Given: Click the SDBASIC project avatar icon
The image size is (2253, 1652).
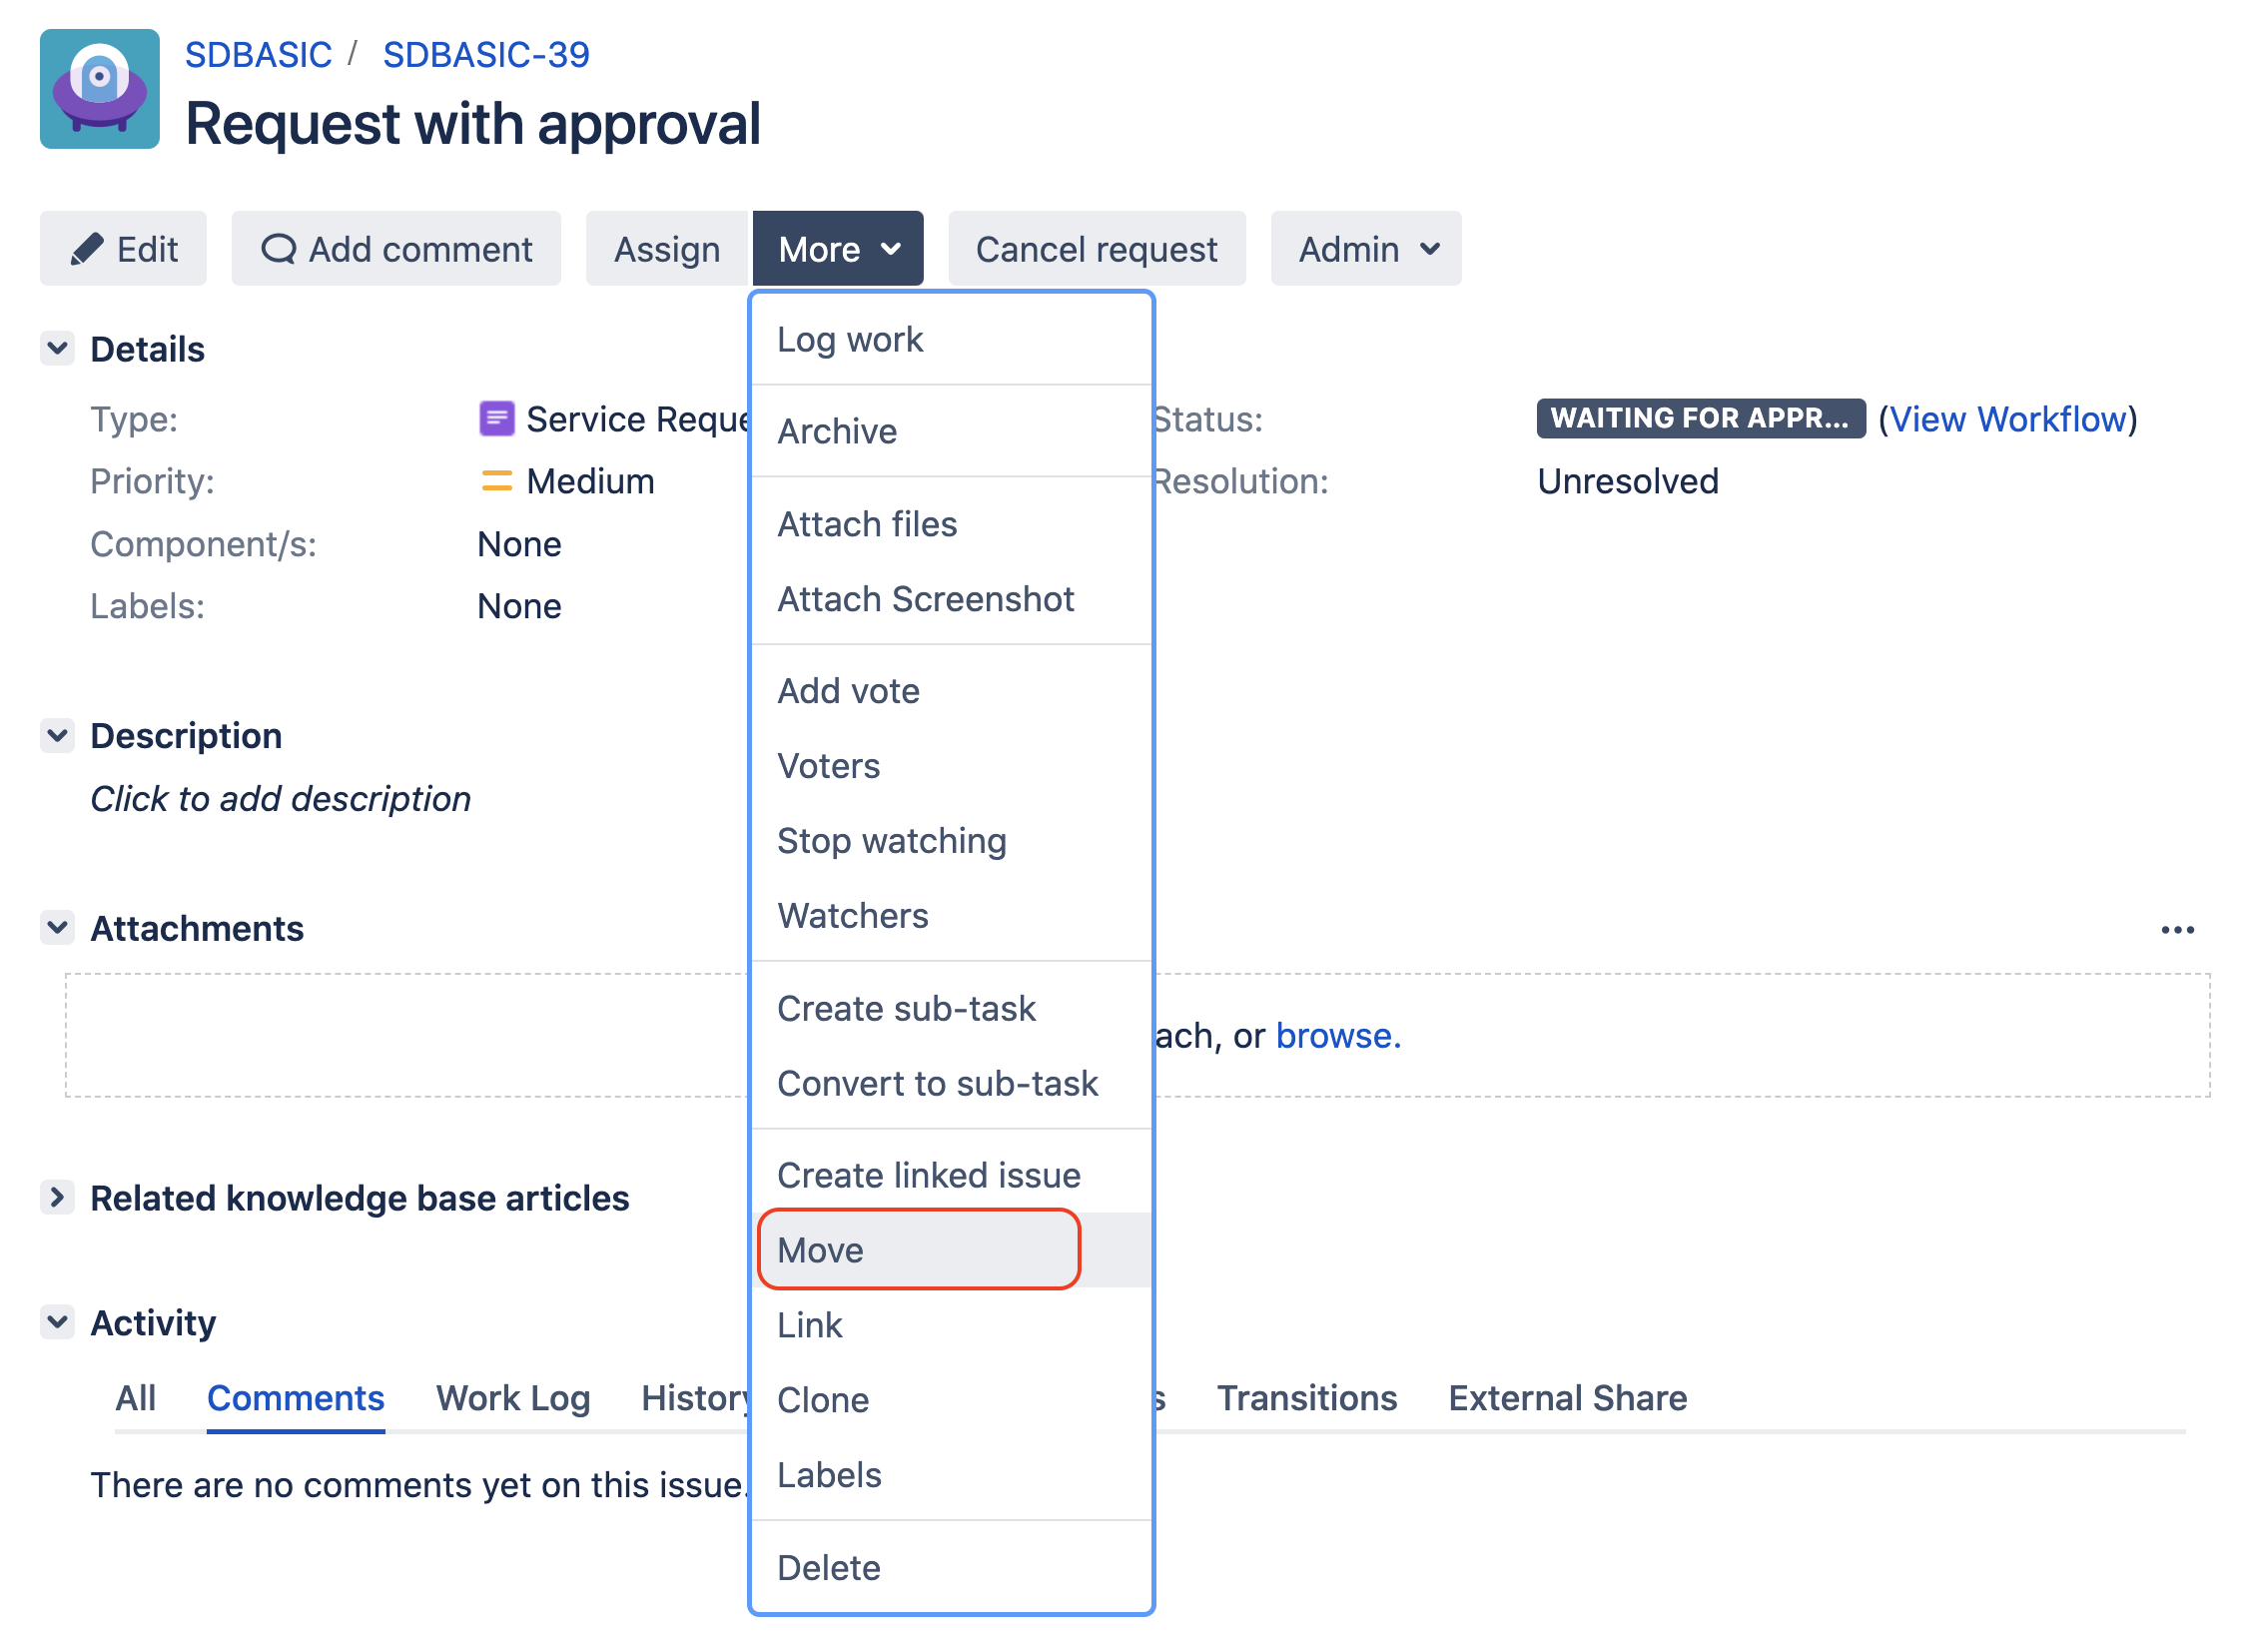Looking at the screenshot, I should click(x=99, y=89).
